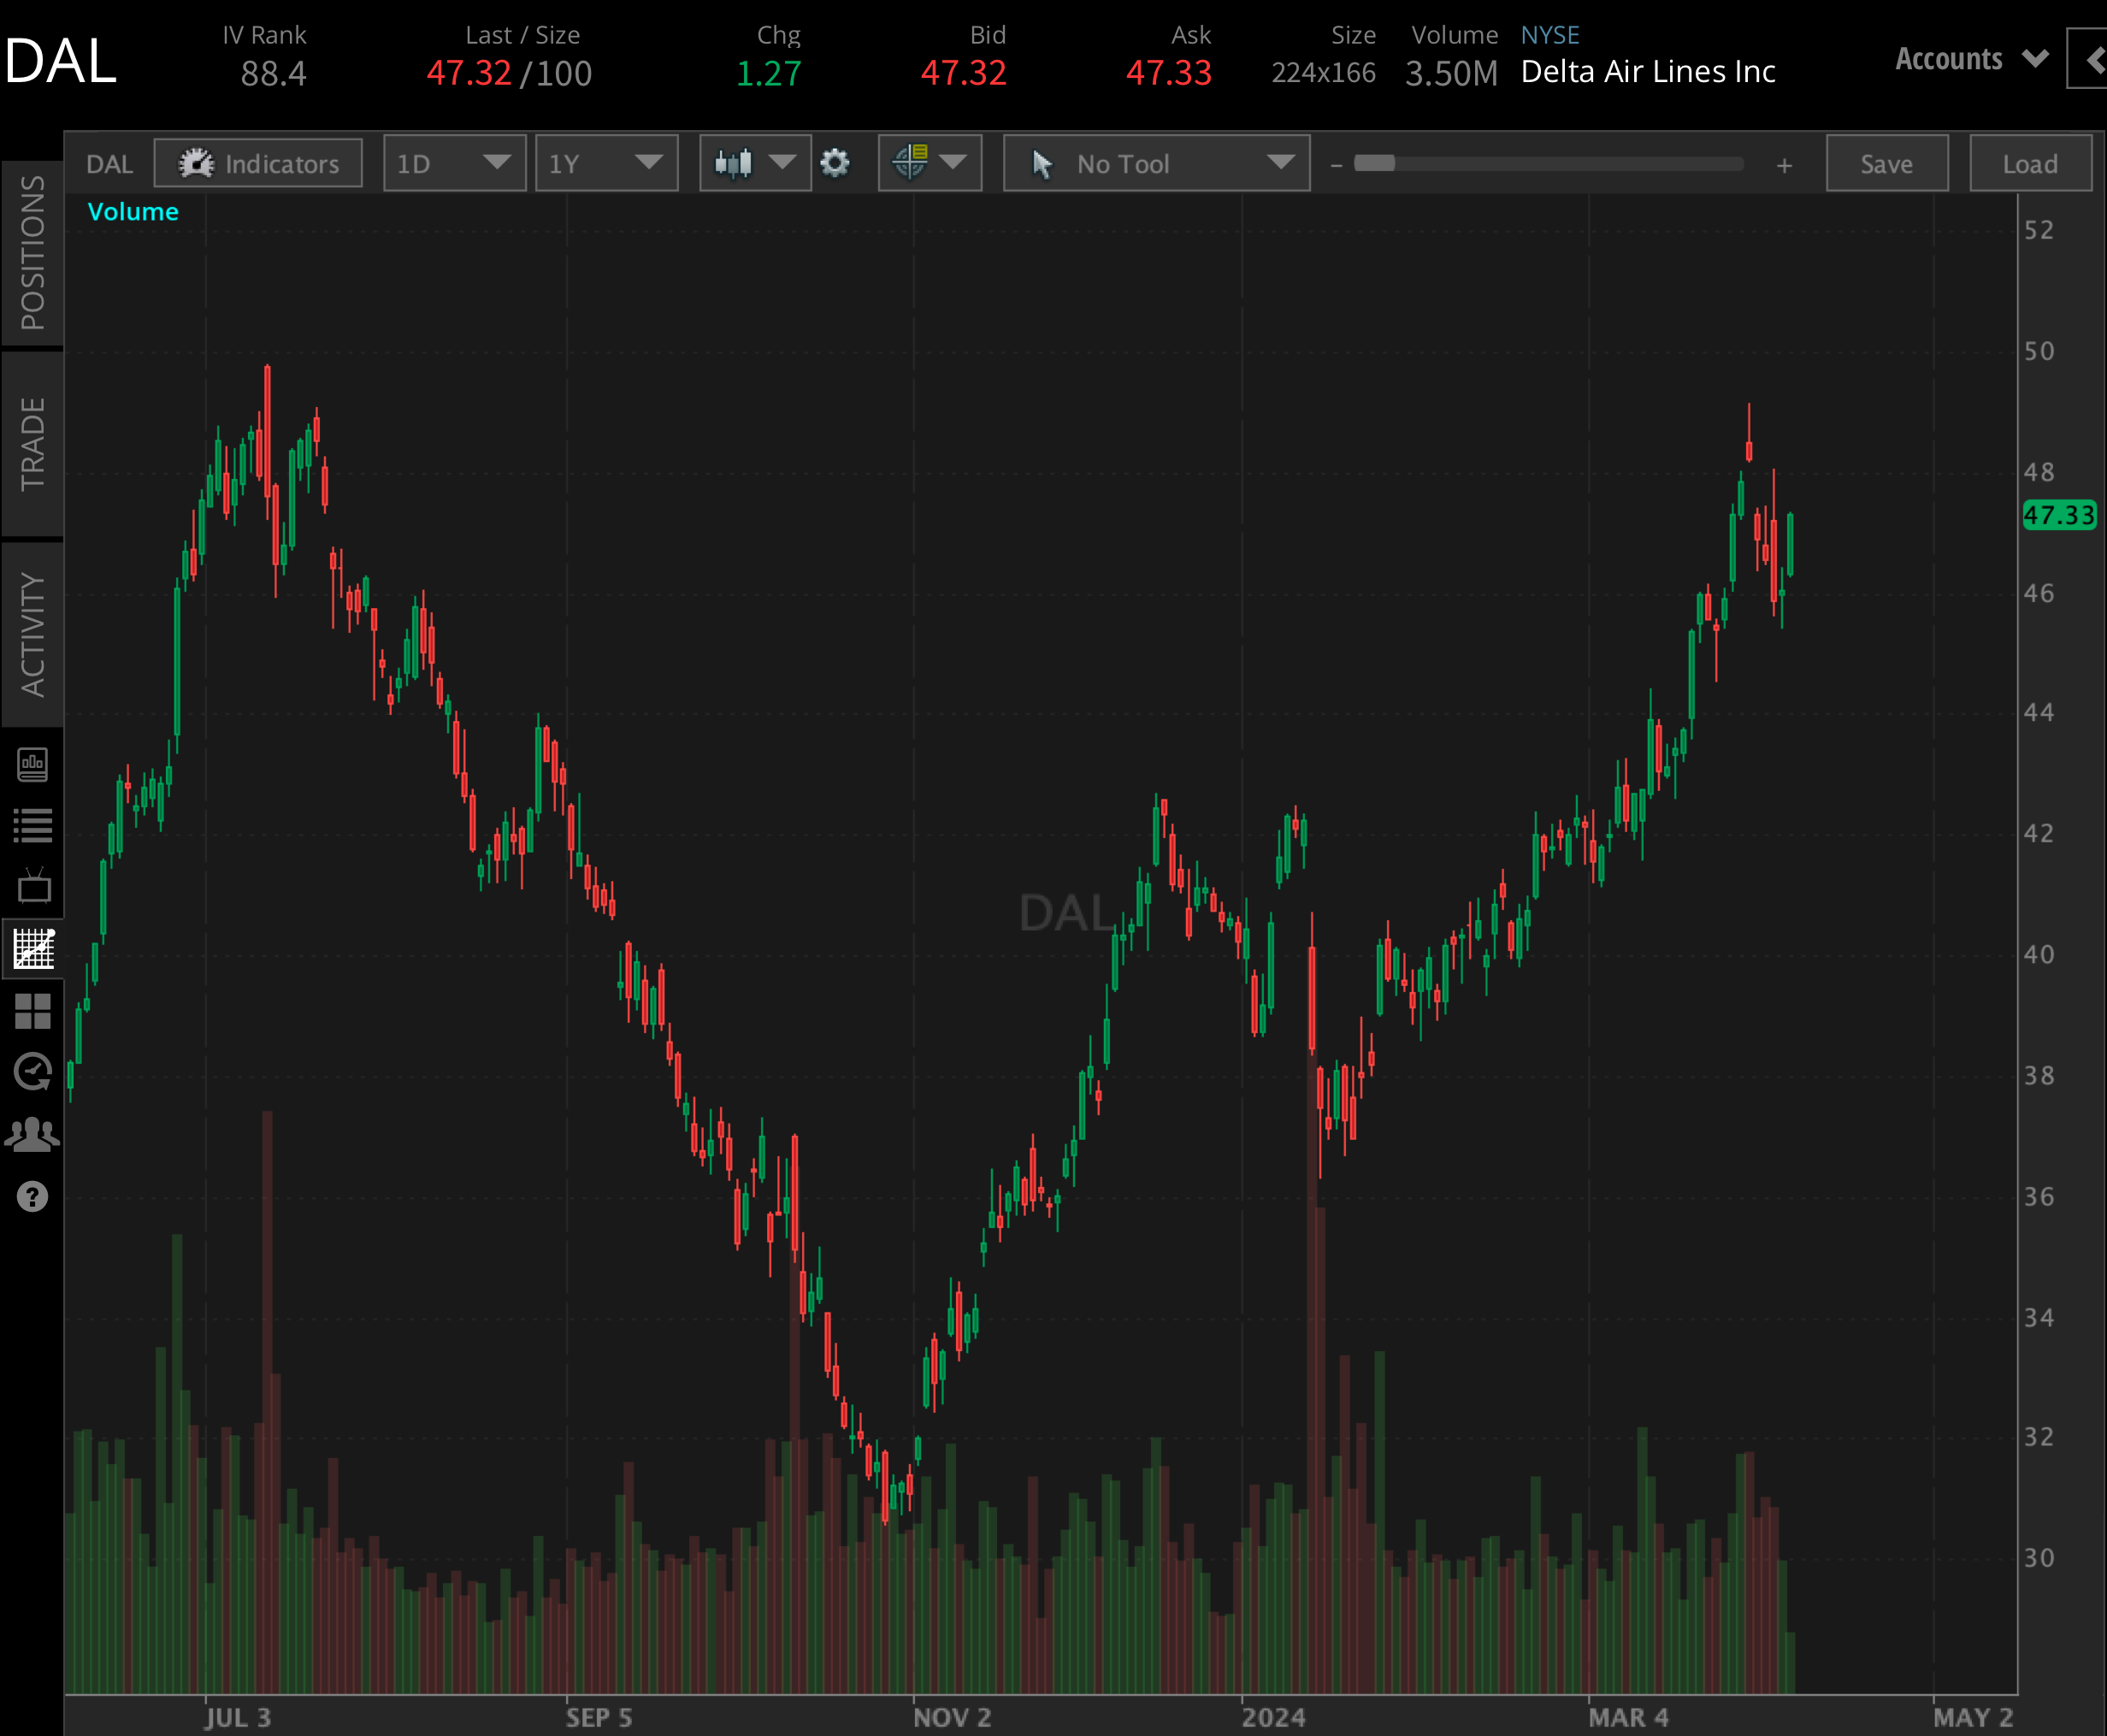The height and width of the screenshot is (1736, 2107).
Task: Click the Save chart button
Action: pyautogui.click(x=1886, y=163)
